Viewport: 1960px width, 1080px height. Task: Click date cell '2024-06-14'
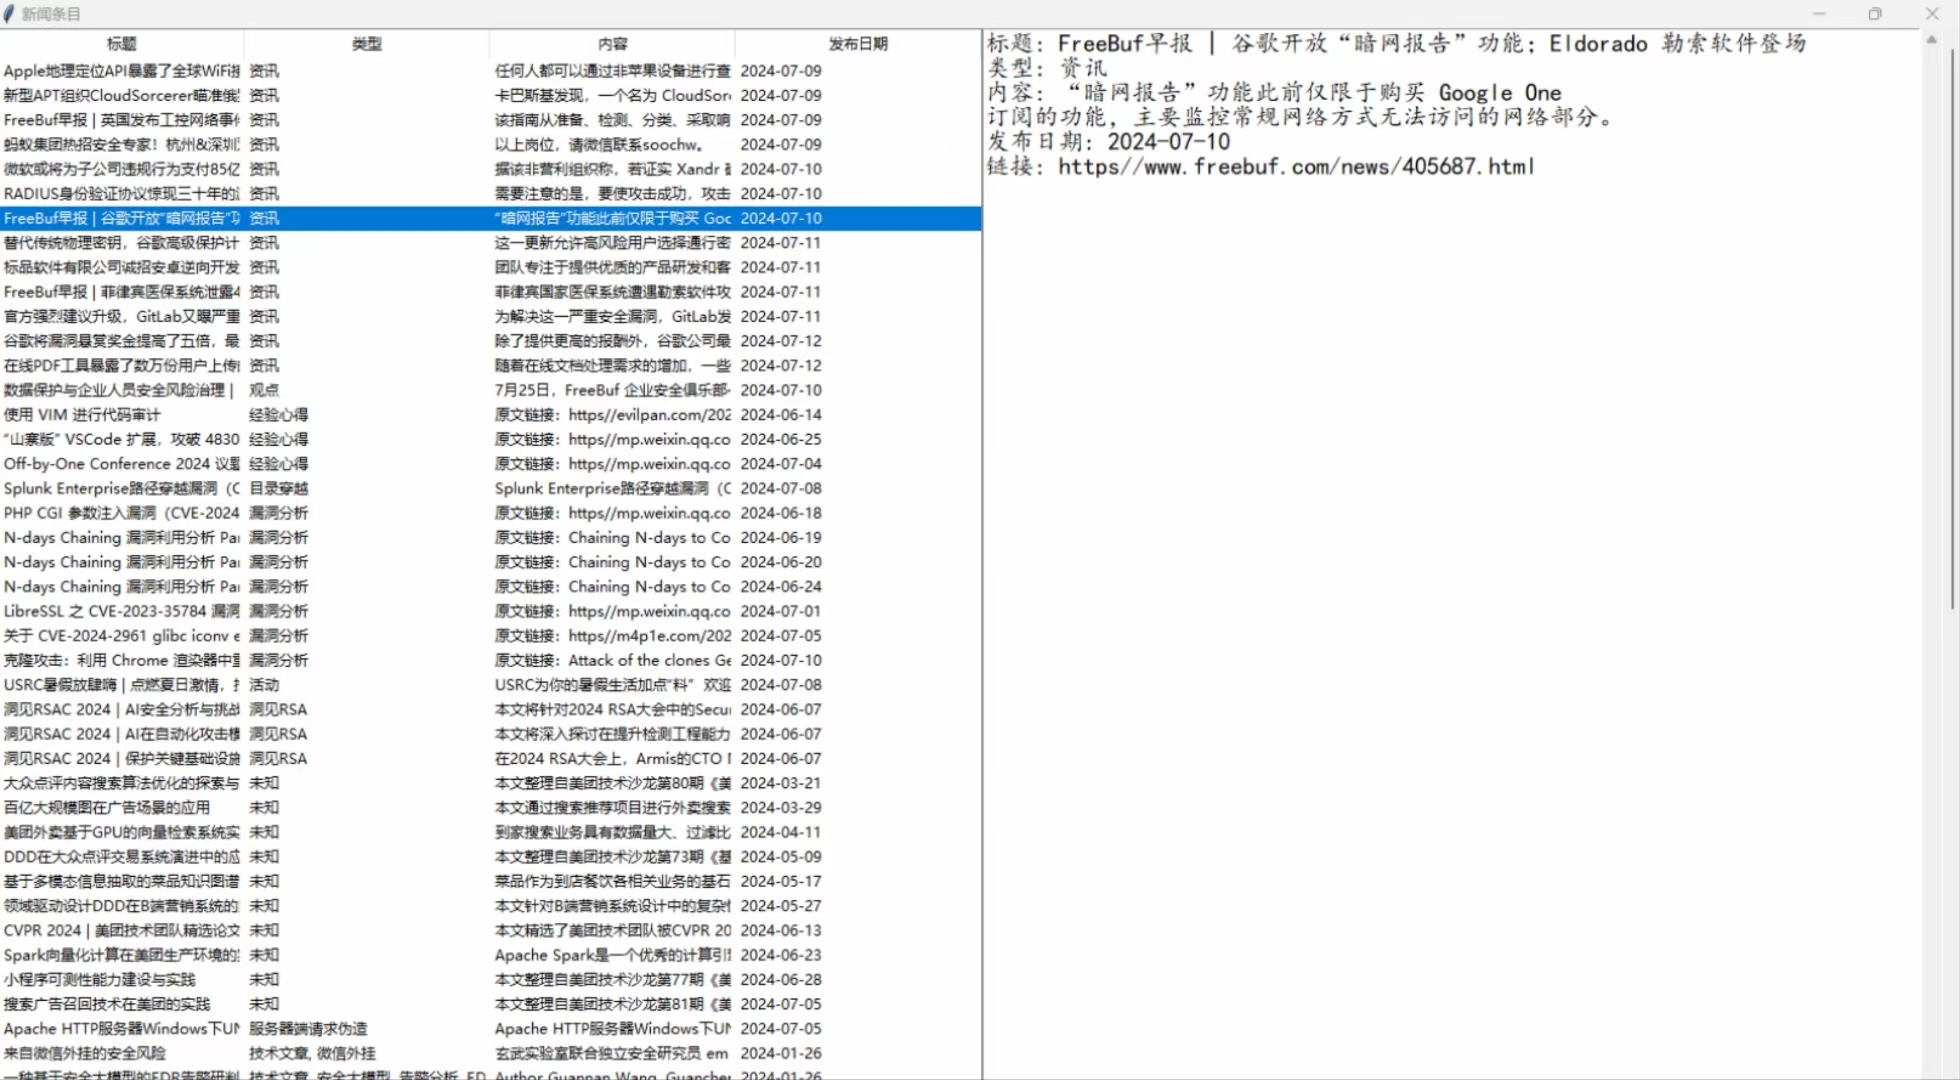[x=781, y=414]
